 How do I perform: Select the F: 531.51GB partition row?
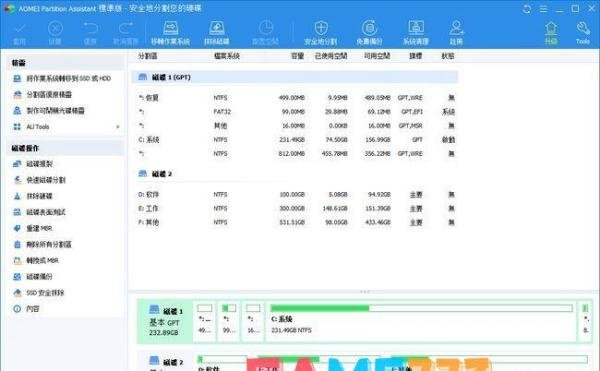(295, 222)
